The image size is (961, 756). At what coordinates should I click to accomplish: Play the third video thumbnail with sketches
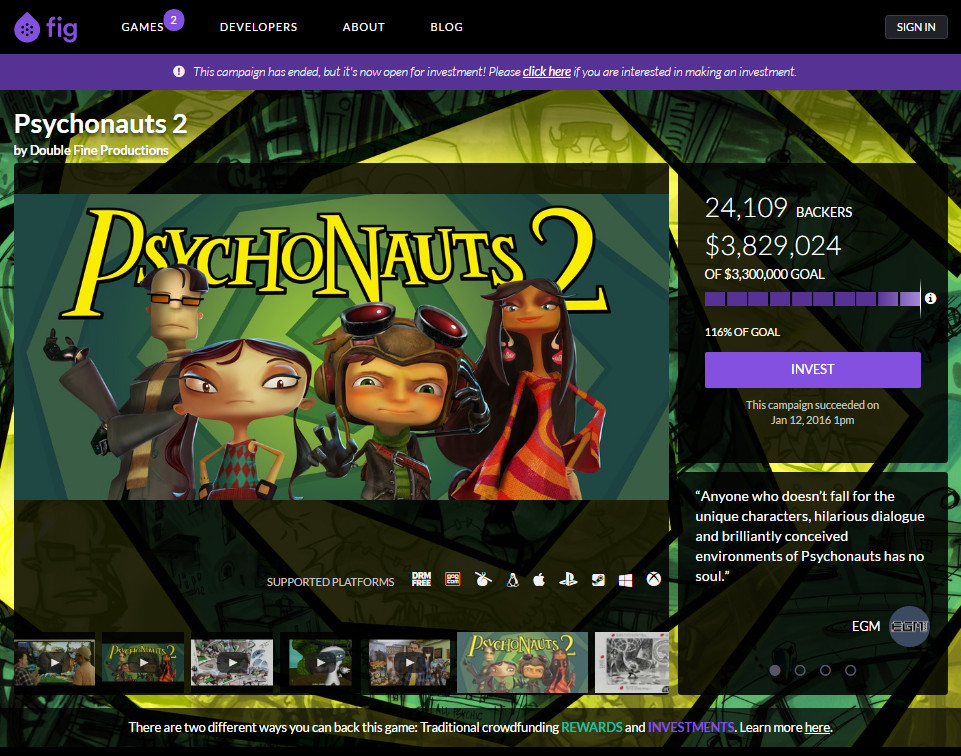[x=232, y=662]
